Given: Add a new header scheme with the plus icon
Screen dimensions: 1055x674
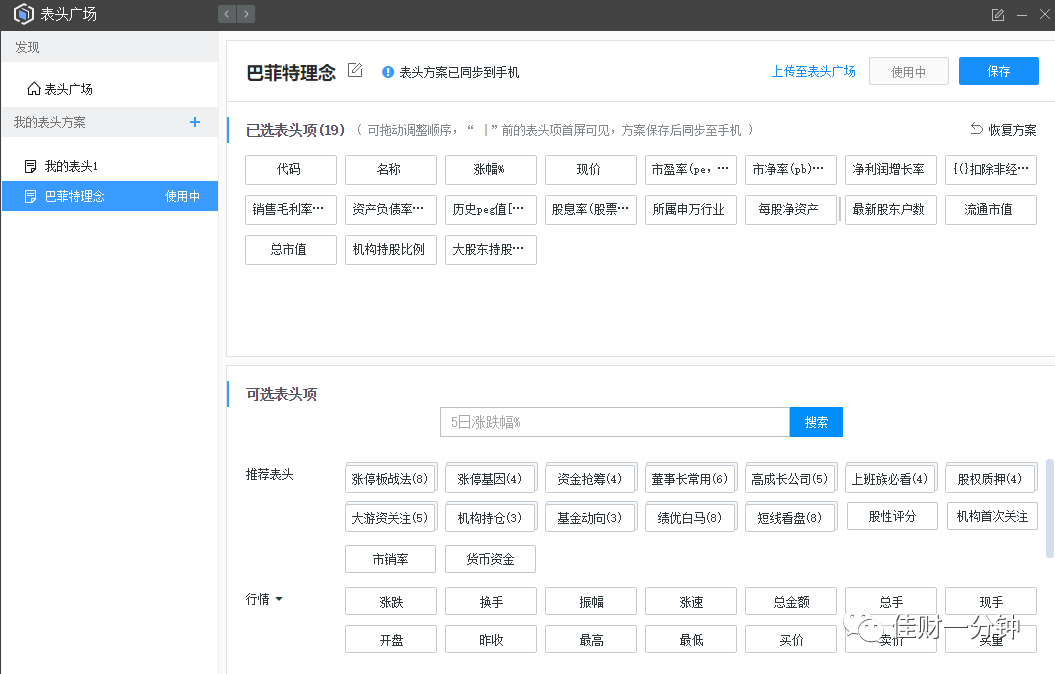Looking at the screenshot, I should 195,122.
